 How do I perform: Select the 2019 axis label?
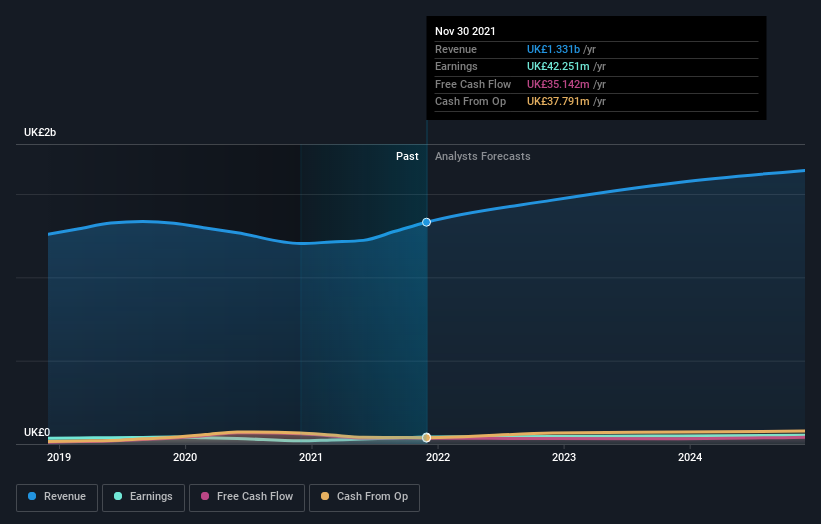point(59,457)
